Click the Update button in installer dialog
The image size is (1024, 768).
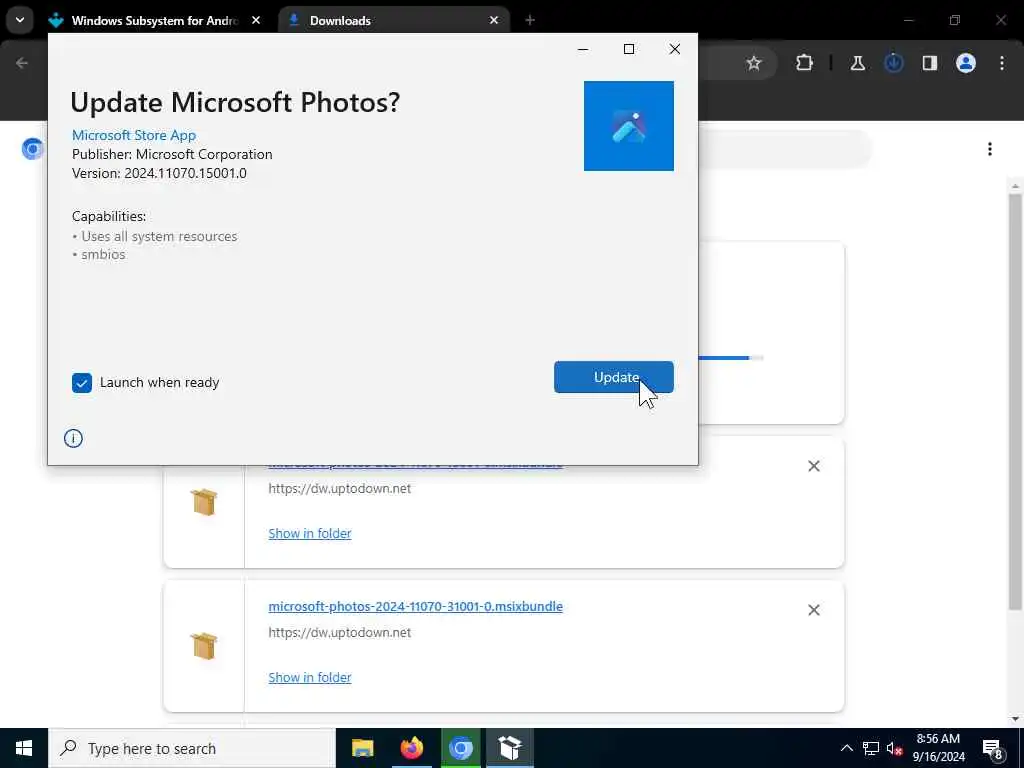[613, 377]
